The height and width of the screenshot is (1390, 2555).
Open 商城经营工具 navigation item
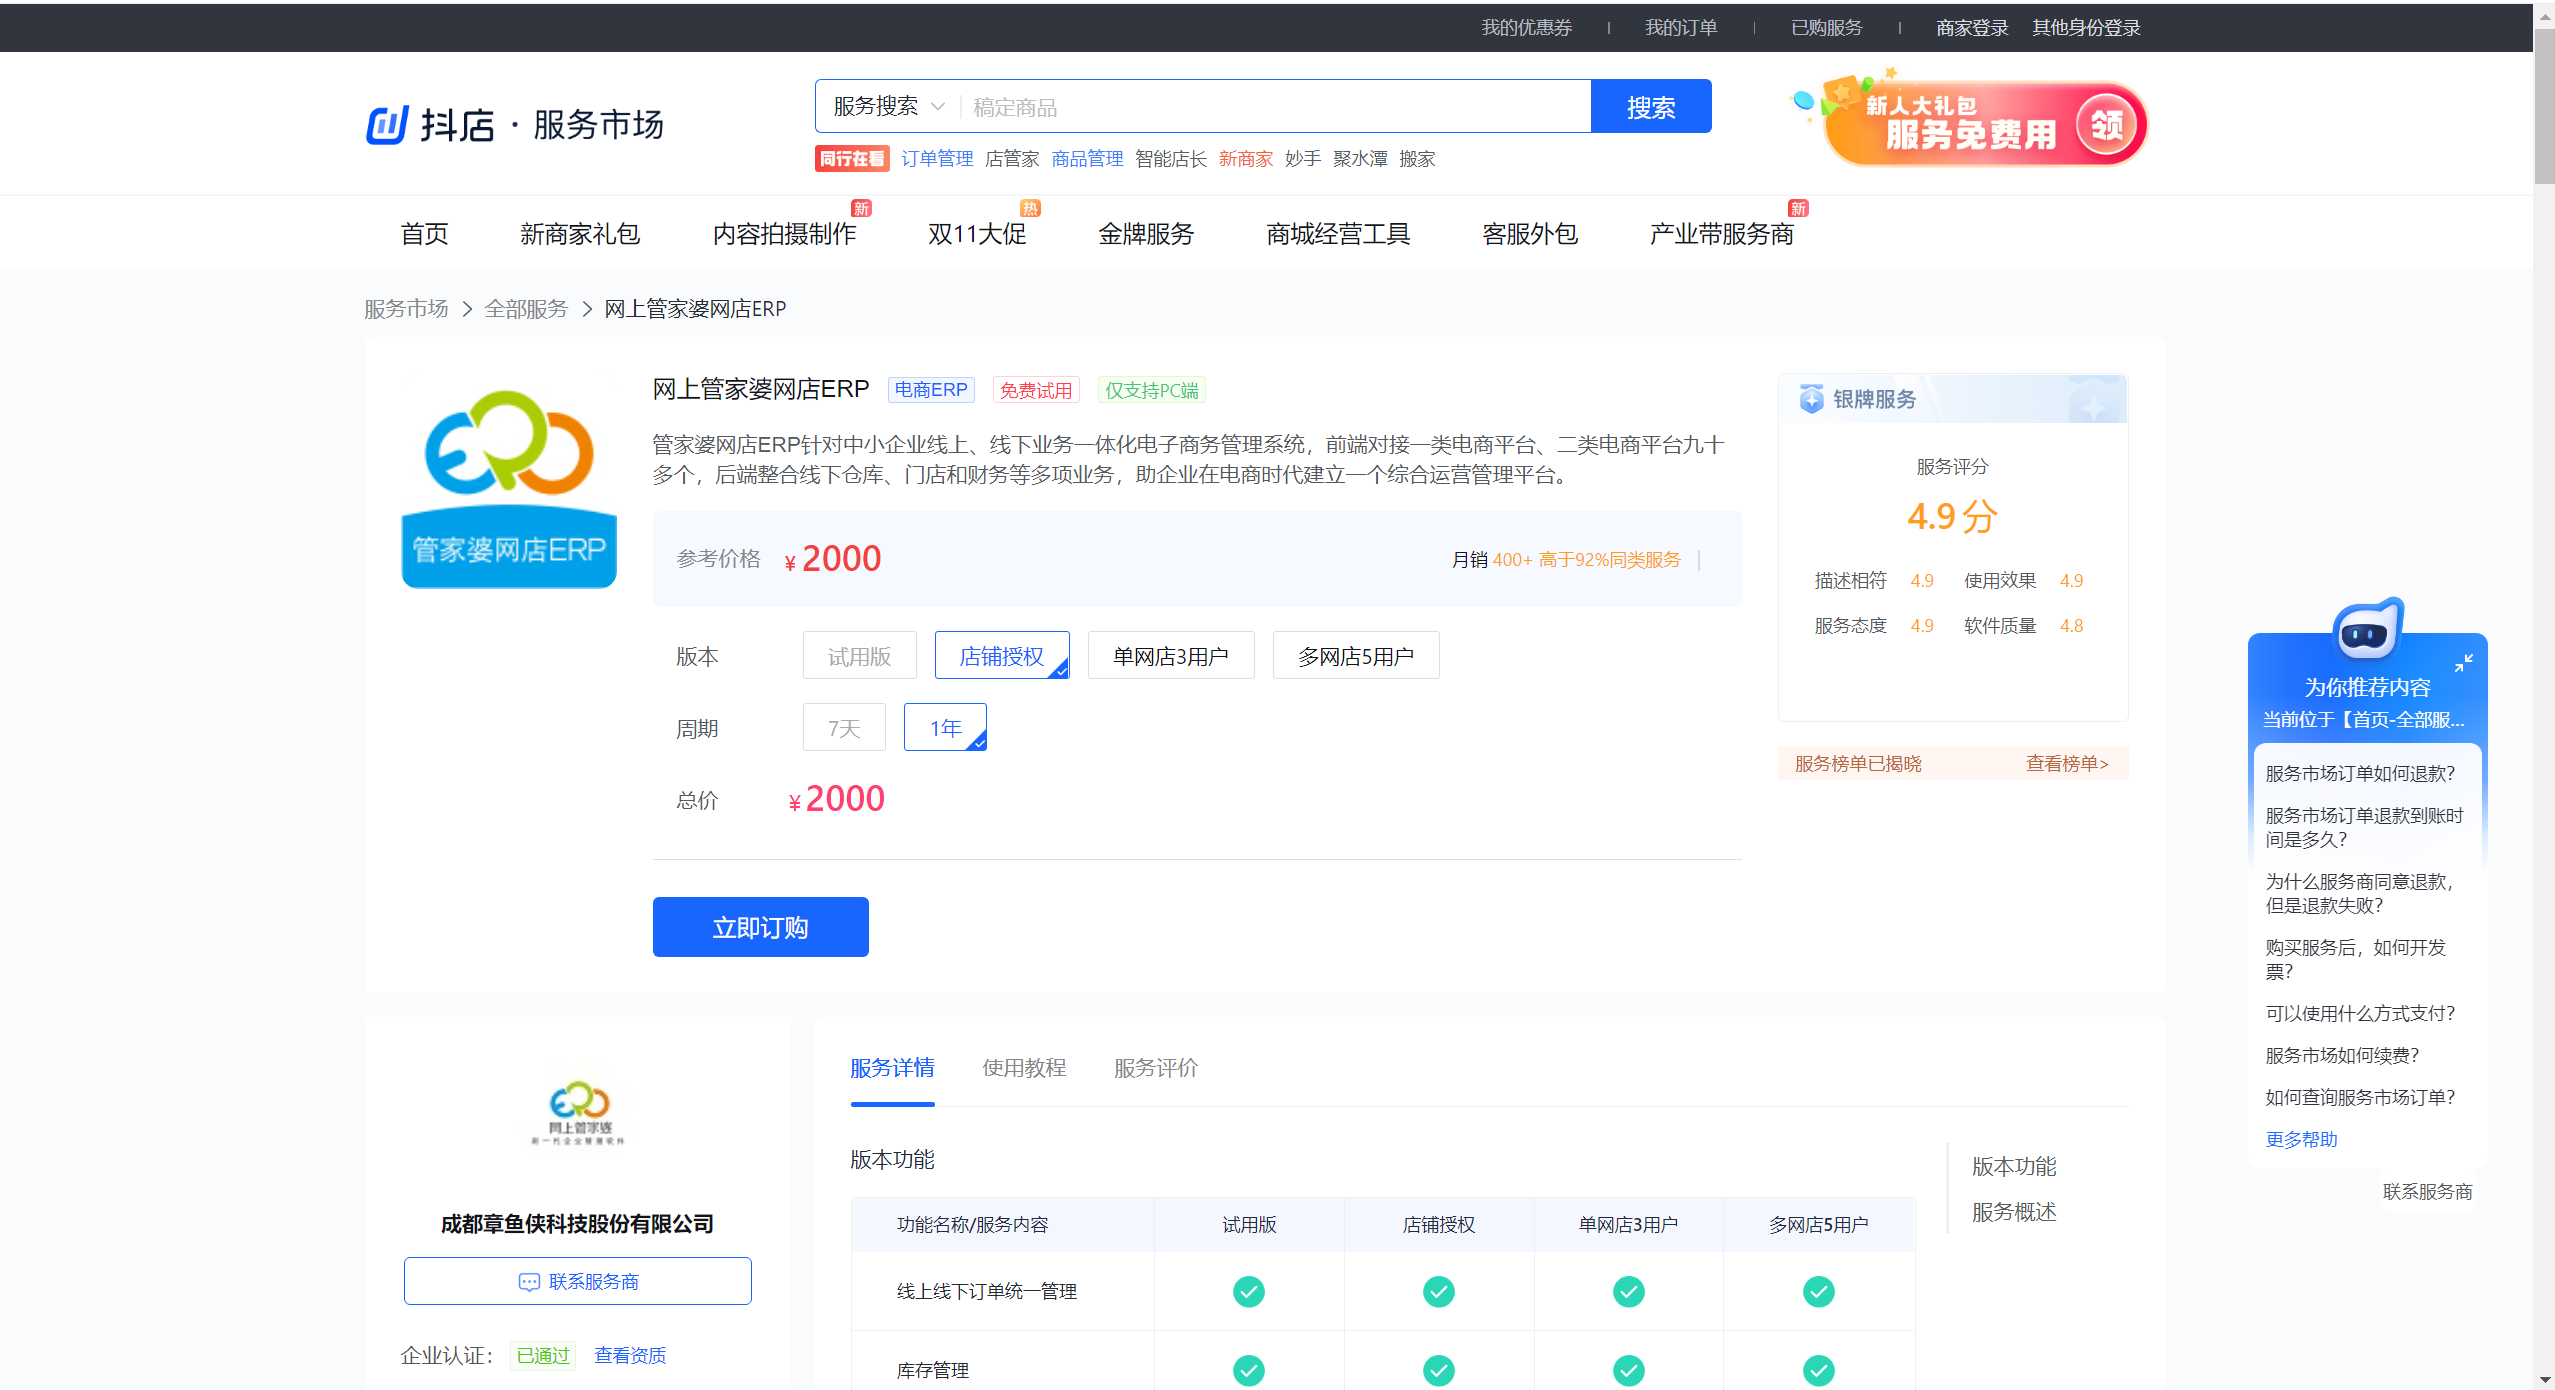tap(1338, 234)
